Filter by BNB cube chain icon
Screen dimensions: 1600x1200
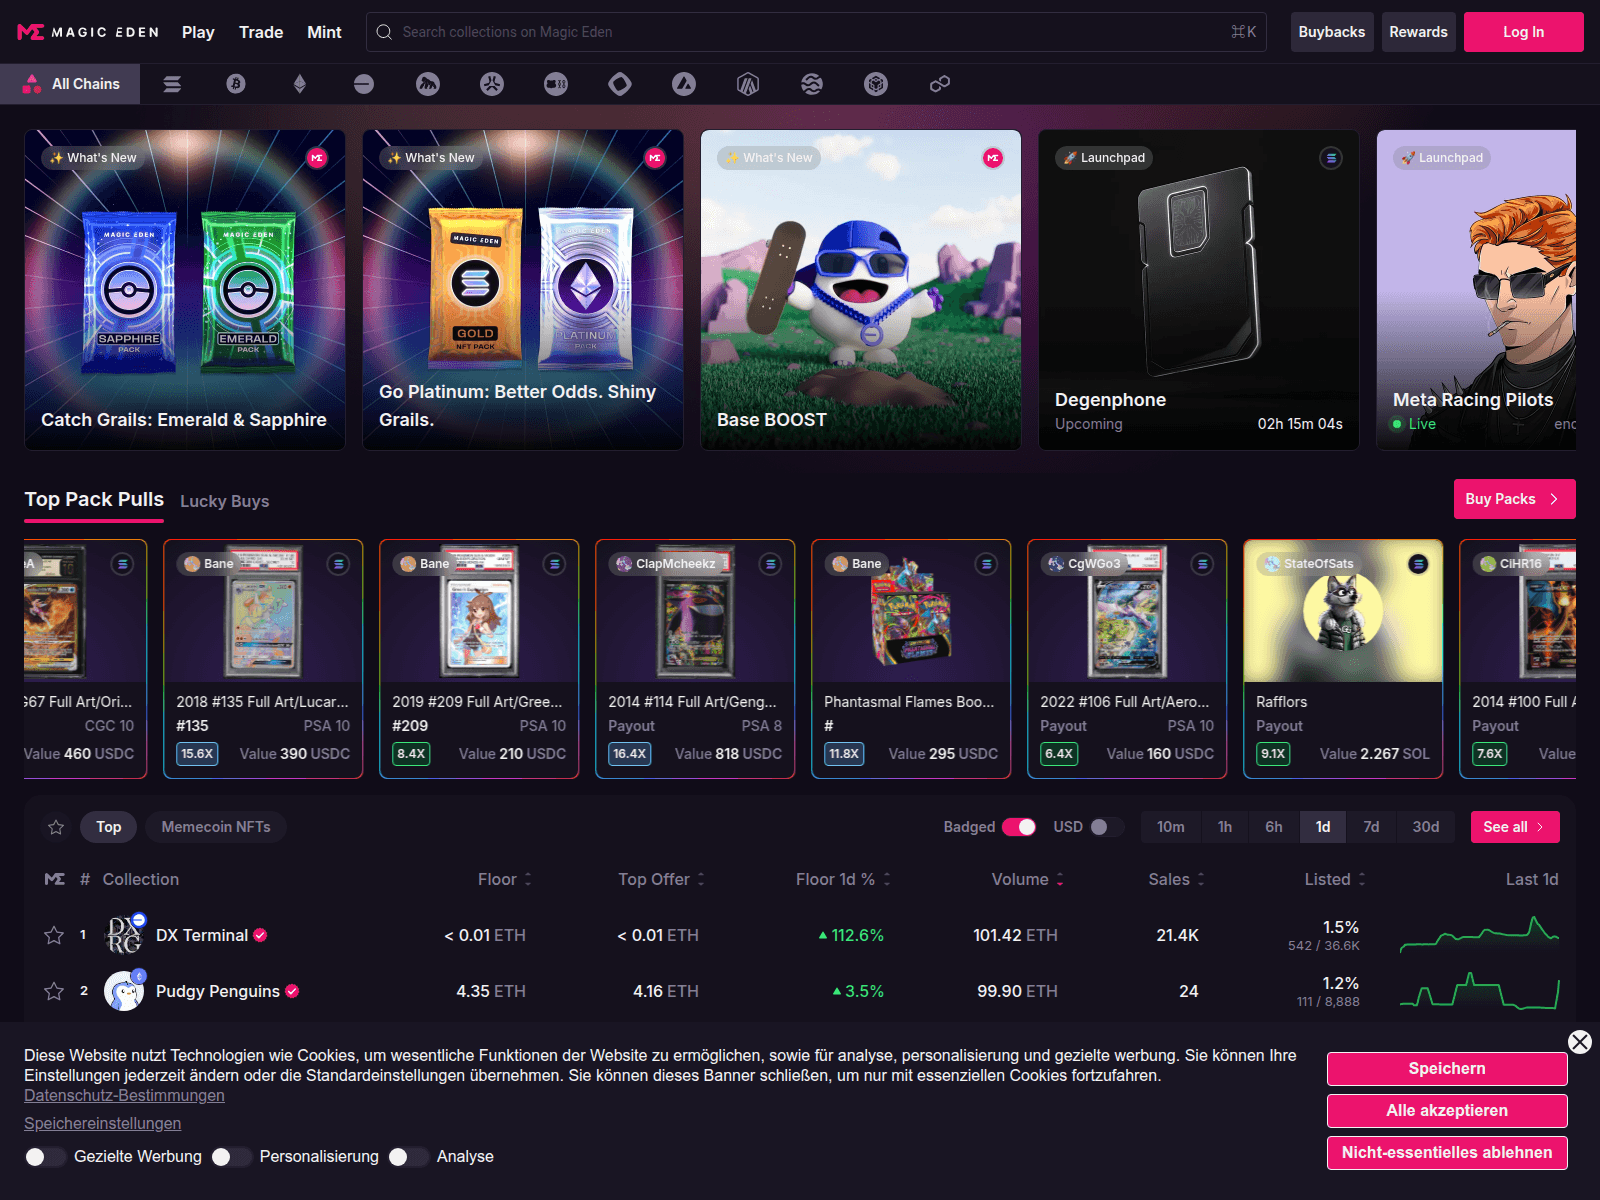click(x=876, y=84)
